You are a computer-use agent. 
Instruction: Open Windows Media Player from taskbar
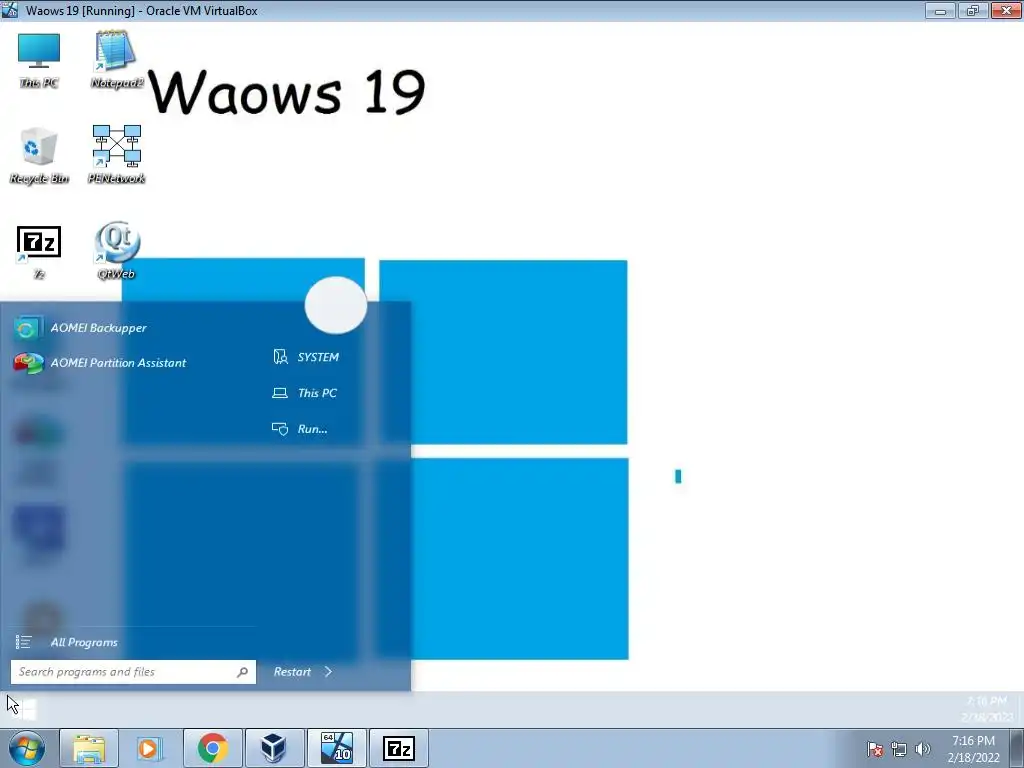150,748
